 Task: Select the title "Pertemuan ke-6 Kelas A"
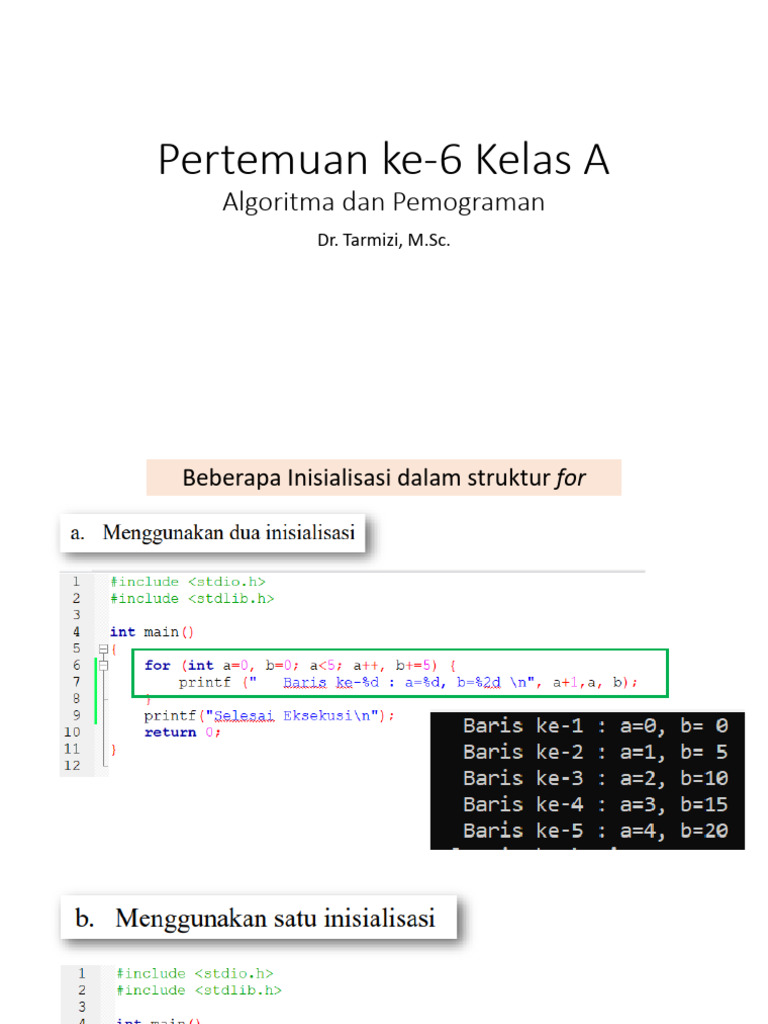coord(384,159)
